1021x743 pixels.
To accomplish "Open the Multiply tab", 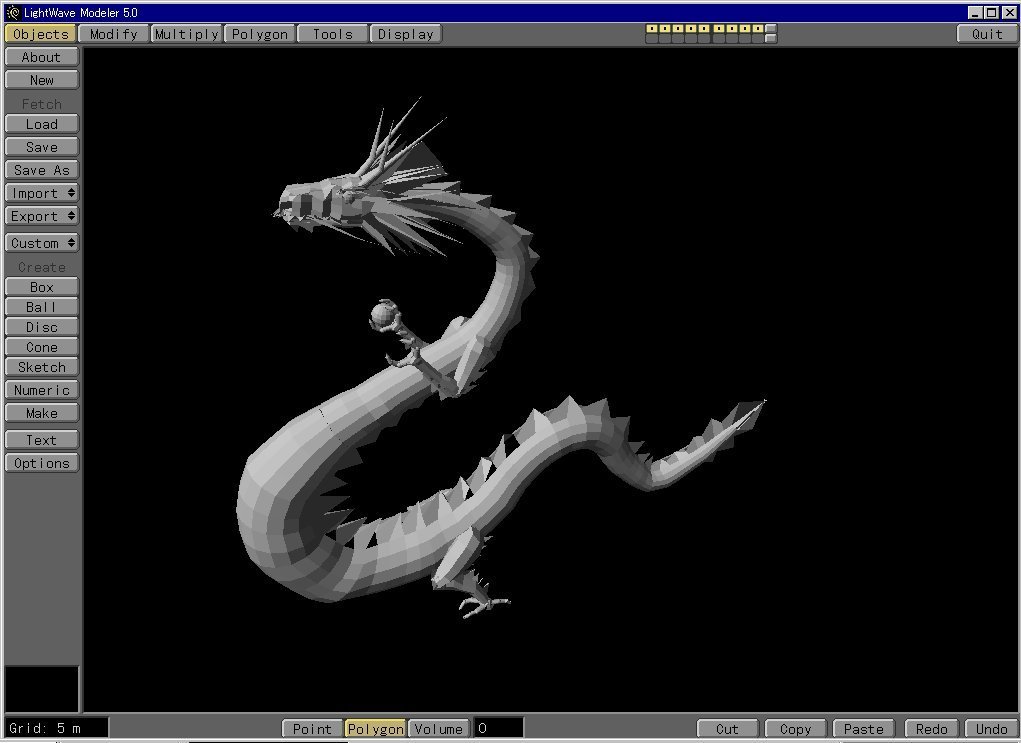I will tap(186, 34).
